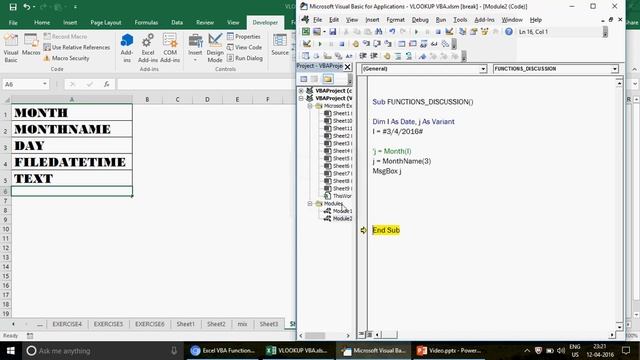The width and height of the screenshot is (640, 360).
Task: Open Project Explorer icon in VBA toolbar
Action: point(462,31)
